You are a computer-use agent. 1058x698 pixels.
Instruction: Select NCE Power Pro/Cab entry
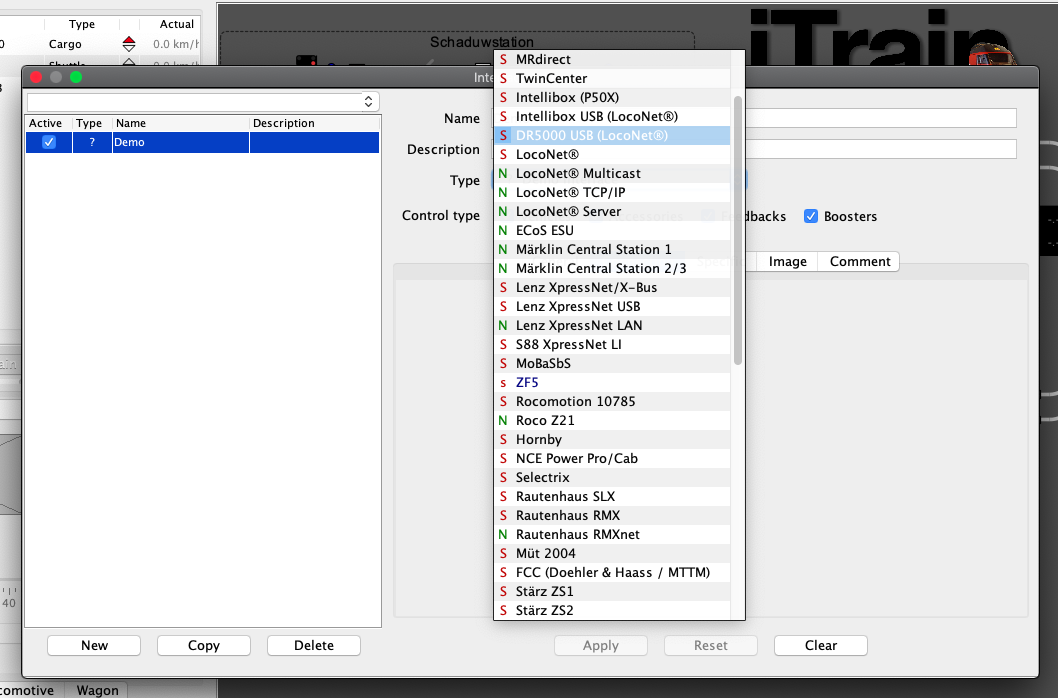coord(612,458)
